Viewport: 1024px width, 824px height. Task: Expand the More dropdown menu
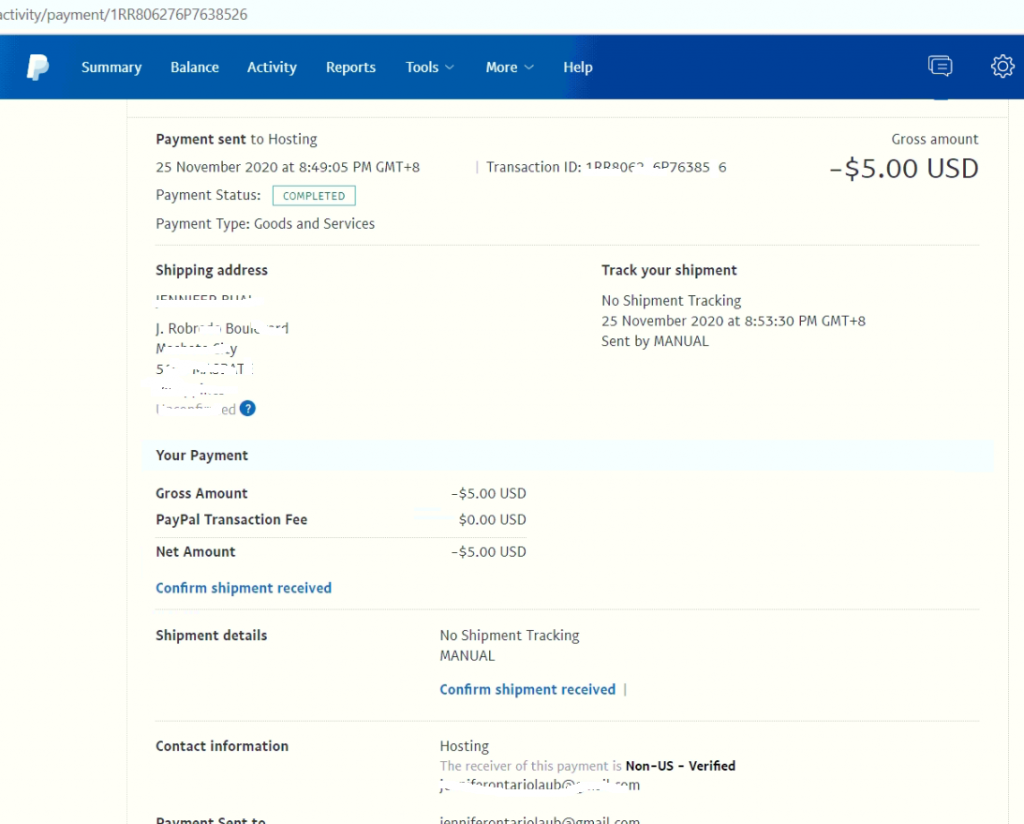tap(509, 67)
